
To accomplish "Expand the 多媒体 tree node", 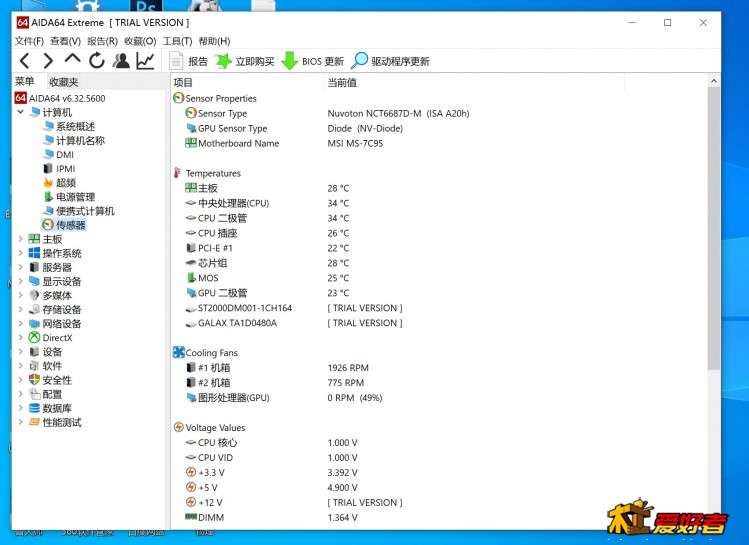I will click(x=21, y=295).
